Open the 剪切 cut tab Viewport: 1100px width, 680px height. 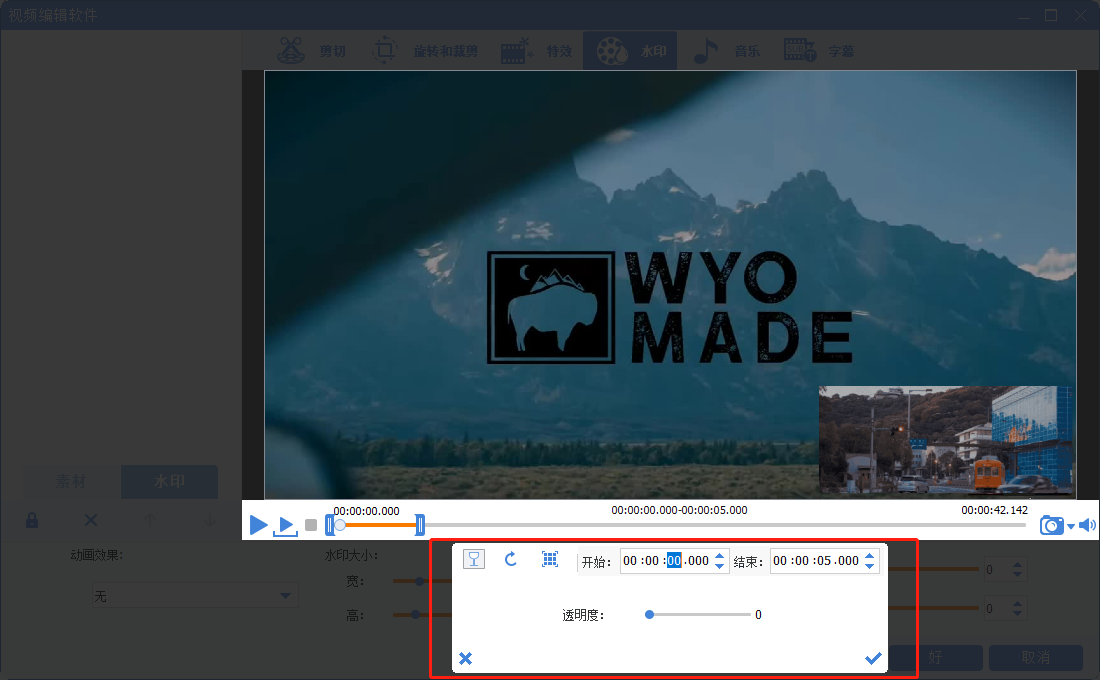[x=311, y=51]
